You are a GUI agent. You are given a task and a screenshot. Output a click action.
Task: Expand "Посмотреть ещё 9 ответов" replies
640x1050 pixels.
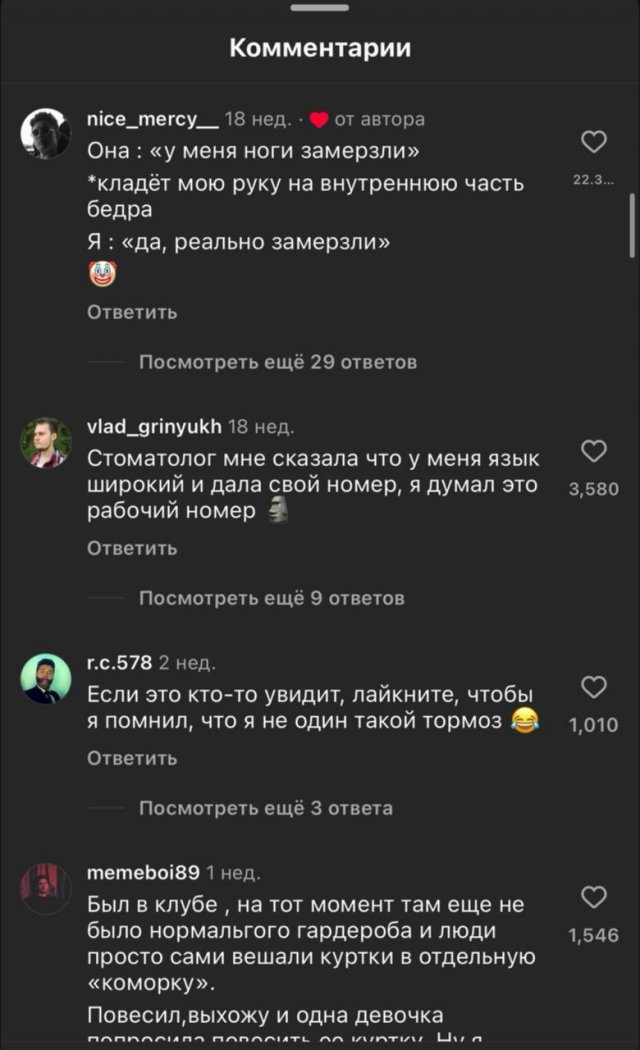click(271, 598)
